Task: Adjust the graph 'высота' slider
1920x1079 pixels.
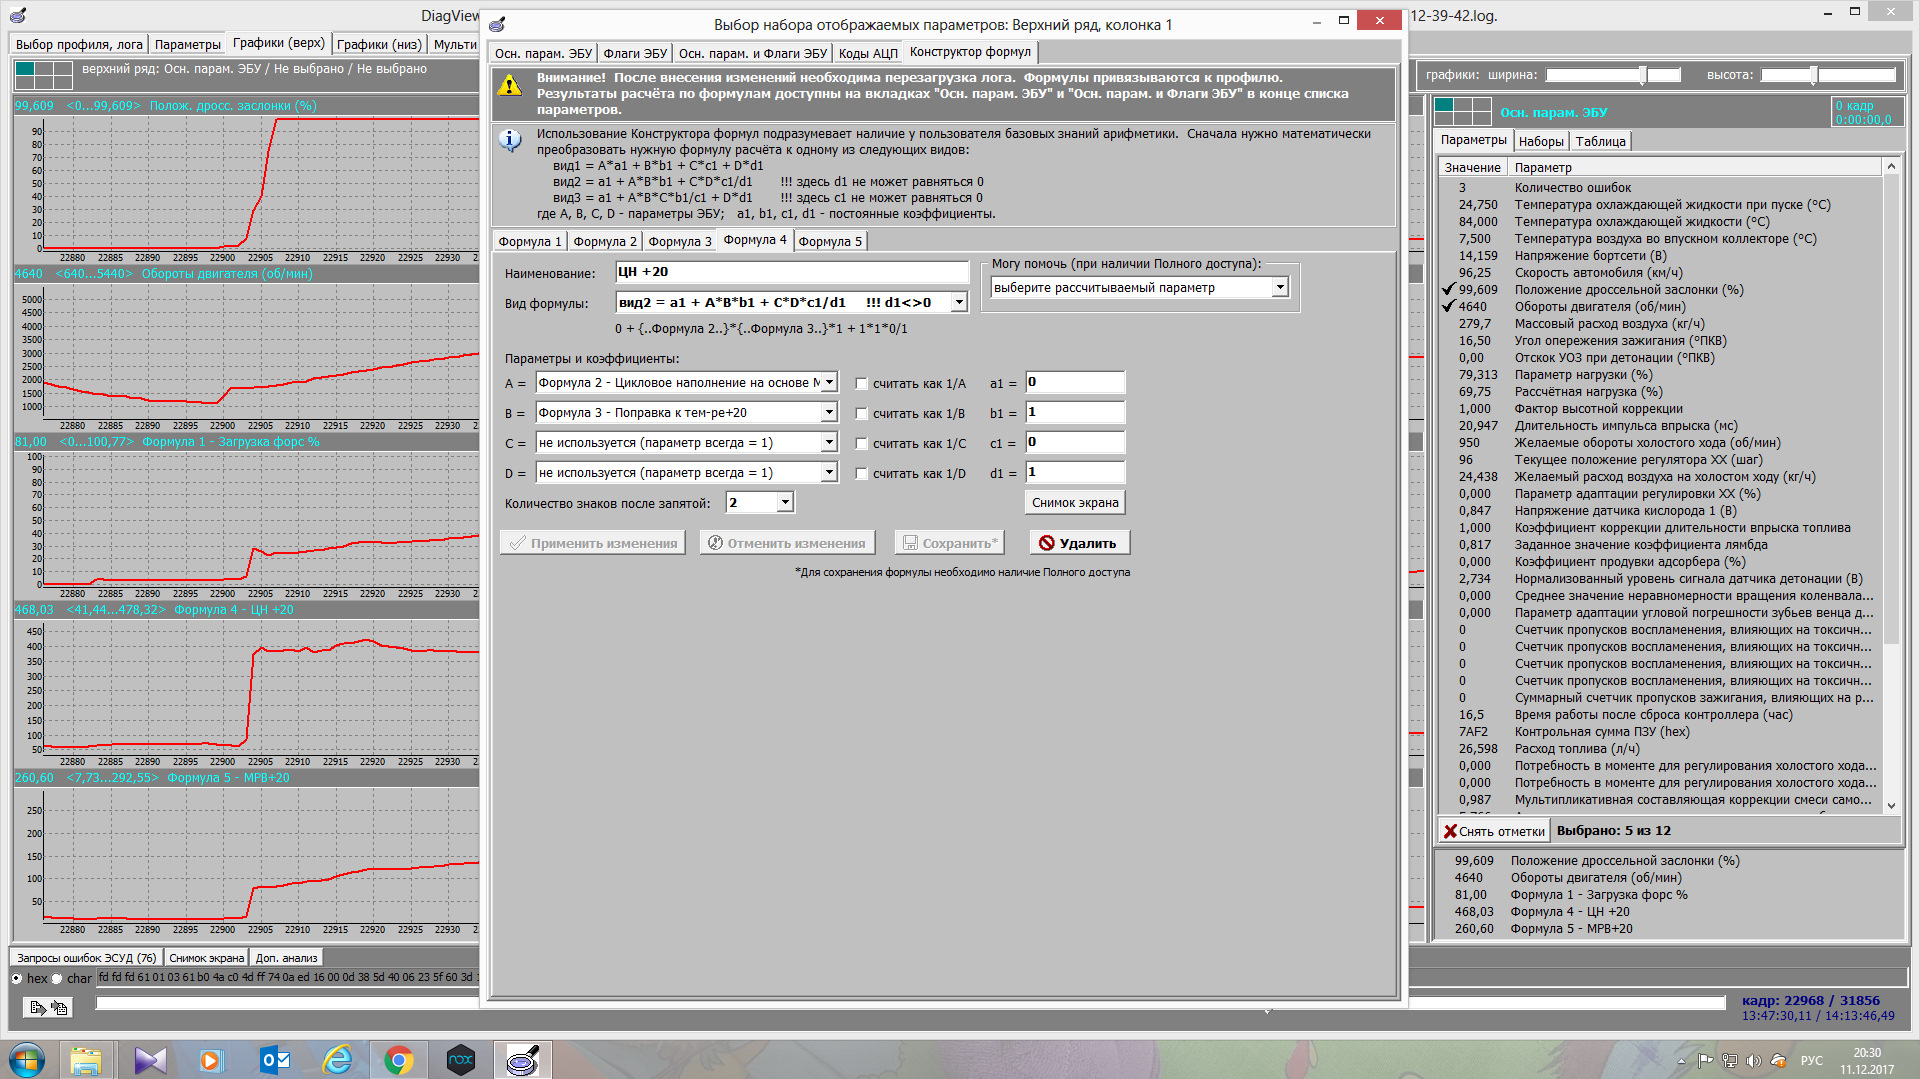Action: [1829, 75]
